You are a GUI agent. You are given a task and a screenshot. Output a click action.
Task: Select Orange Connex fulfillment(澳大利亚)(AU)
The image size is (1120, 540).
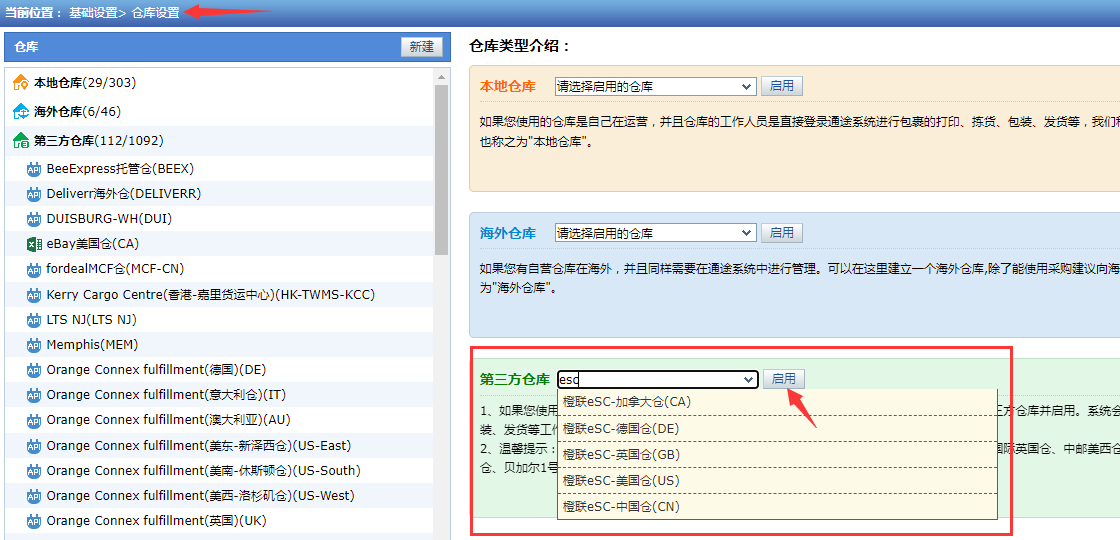[169, 420]
